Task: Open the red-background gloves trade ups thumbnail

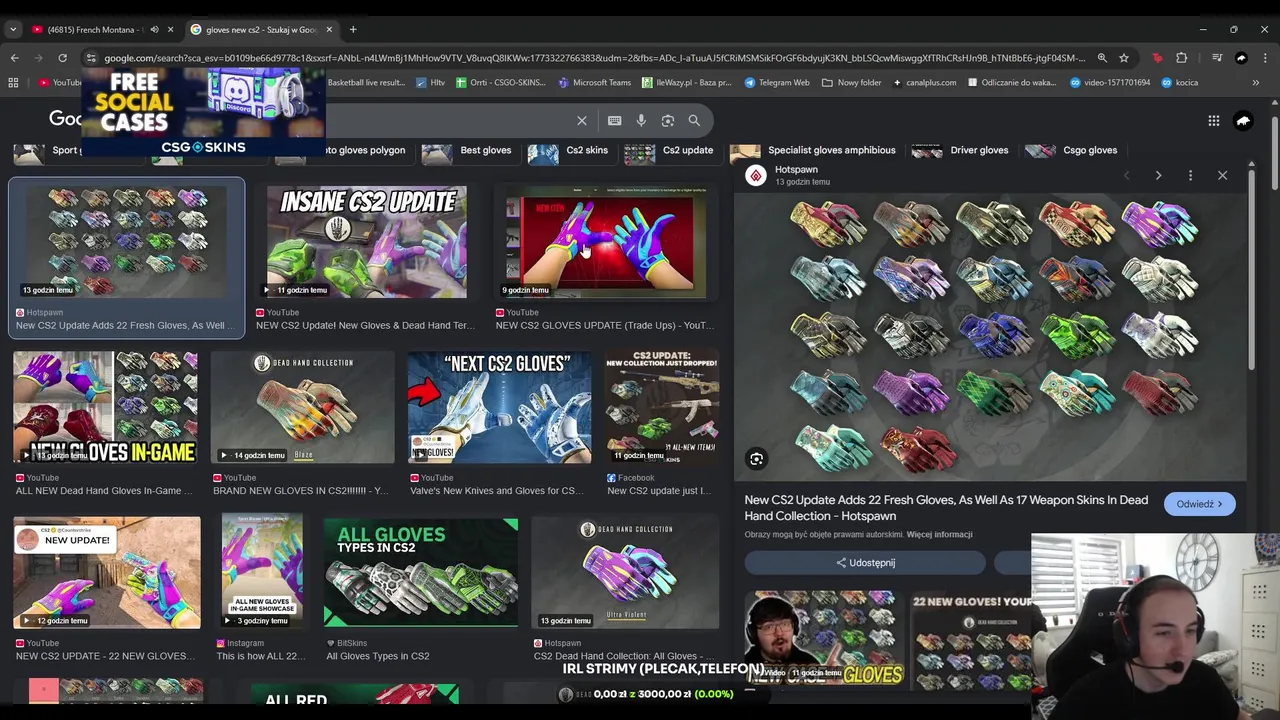Action: tap(605, 242)
